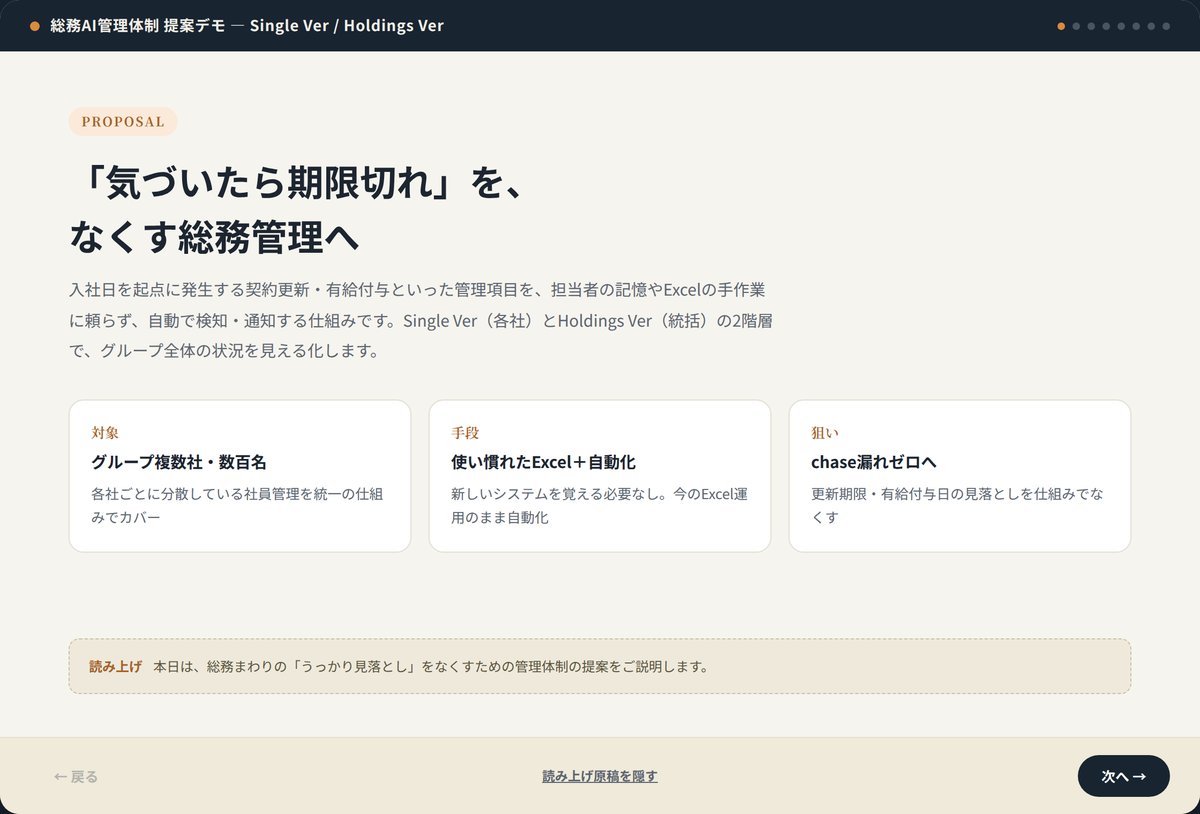Click the heading 「気づいたら期限切れ」を、

(x=298, y=184)
